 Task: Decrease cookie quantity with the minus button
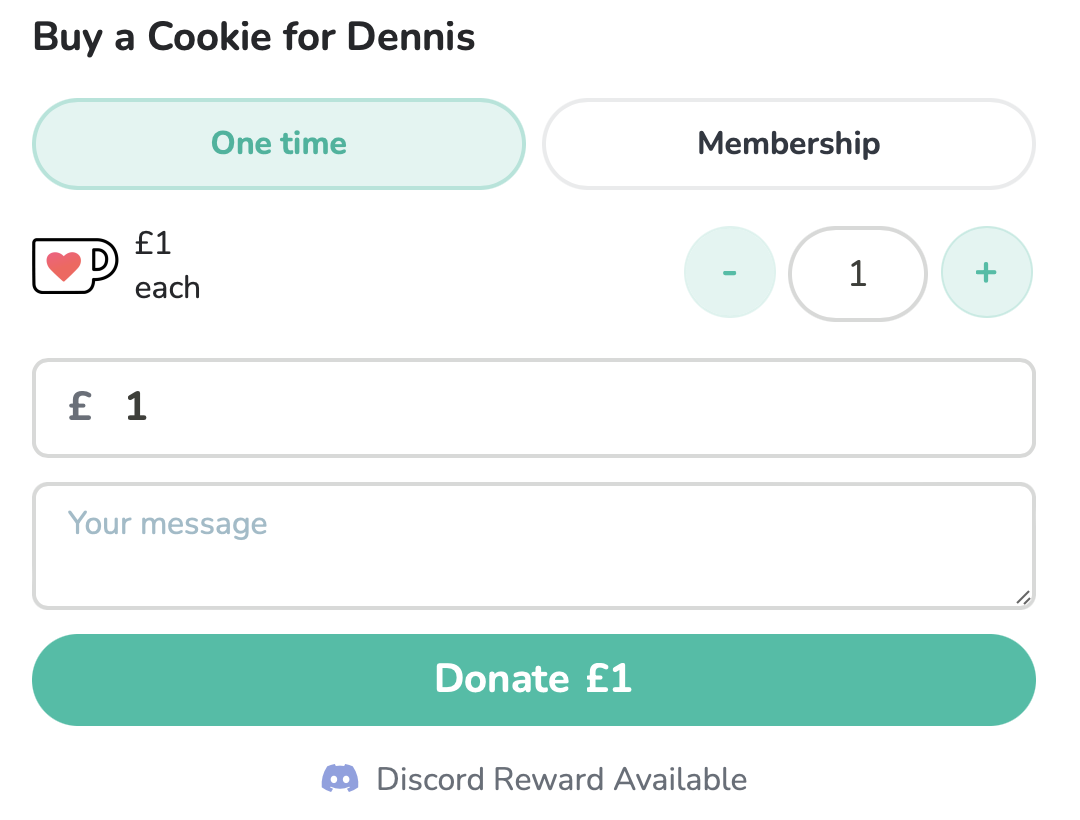(729, 272)
